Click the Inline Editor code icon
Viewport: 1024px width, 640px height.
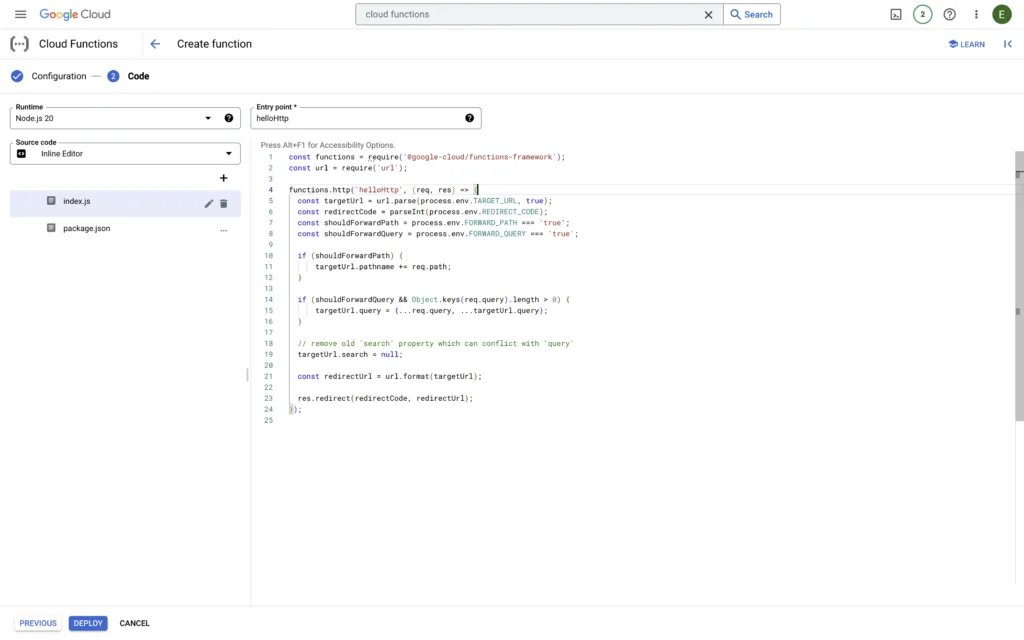pyautogui.click(x=22, y=153)
